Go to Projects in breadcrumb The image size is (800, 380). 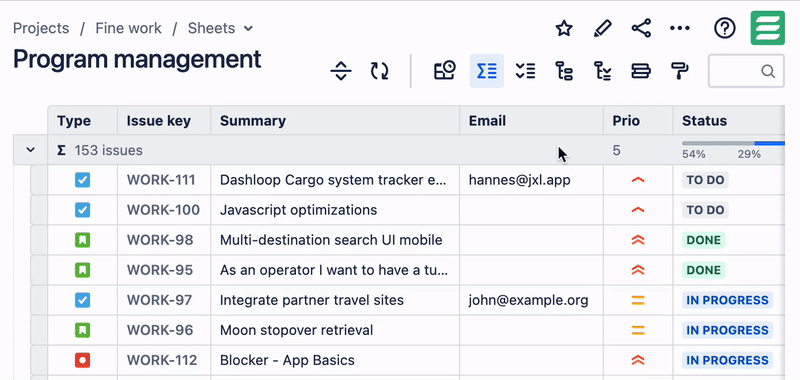point(41,28)
